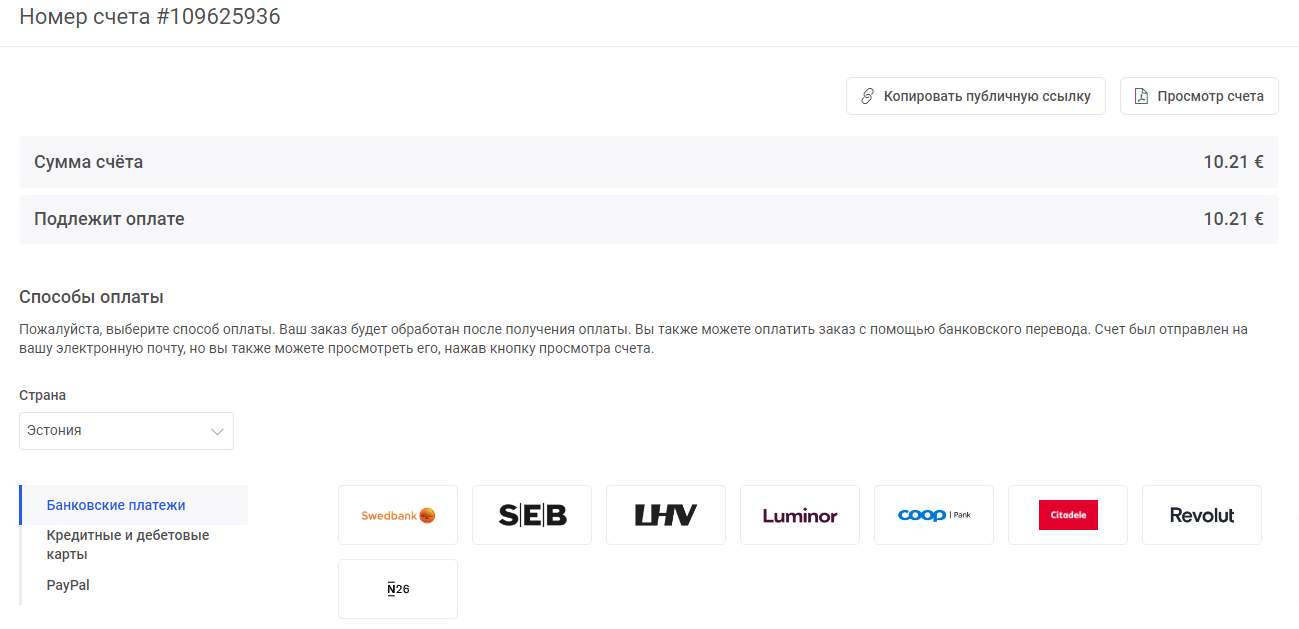Screen dimensions: 1299x629
Task: Pick the LHV bank logo
Action: tap(666, 515)
